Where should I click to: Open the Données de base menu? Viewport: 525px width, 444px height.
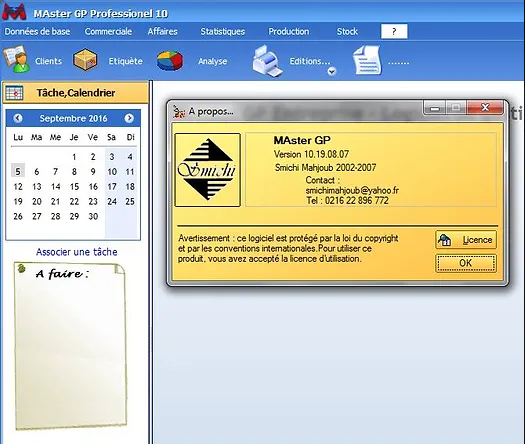[x=37, y=31]
